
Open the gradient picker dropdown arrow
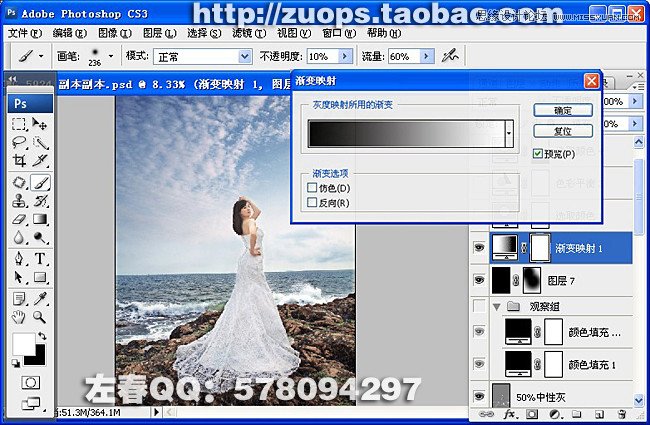[x=509, y=134]
